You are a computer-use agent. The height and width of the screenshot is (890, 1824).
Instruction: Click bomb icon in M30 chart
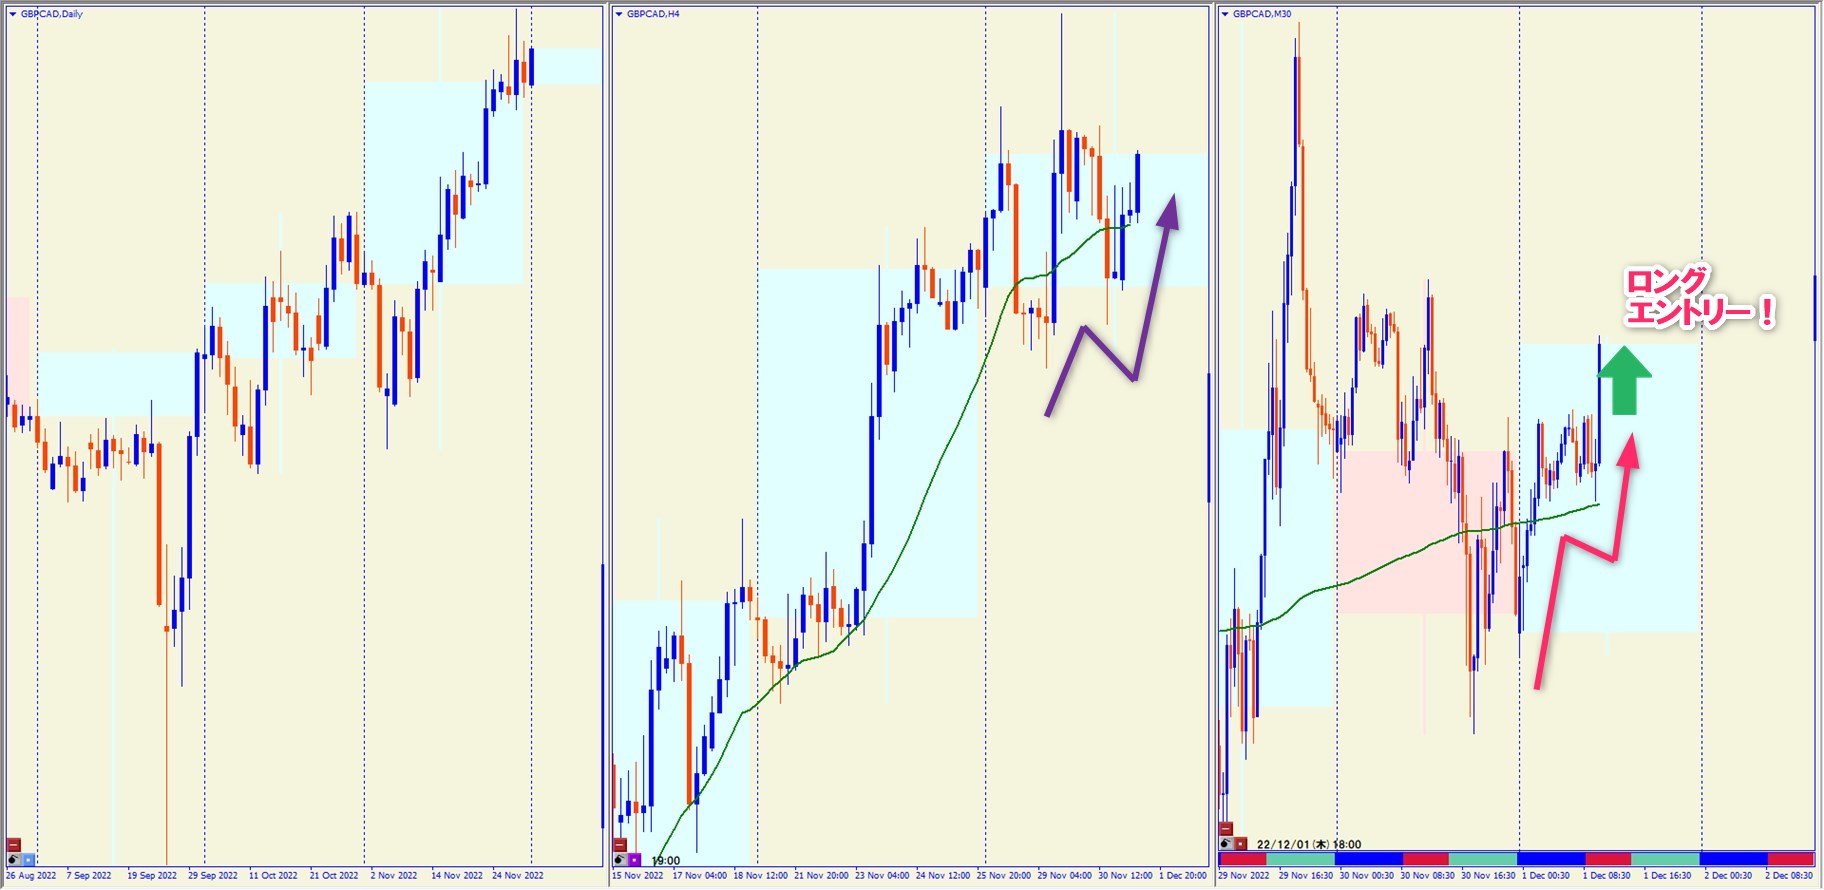pyautogui.click(x=1226, y=844)
